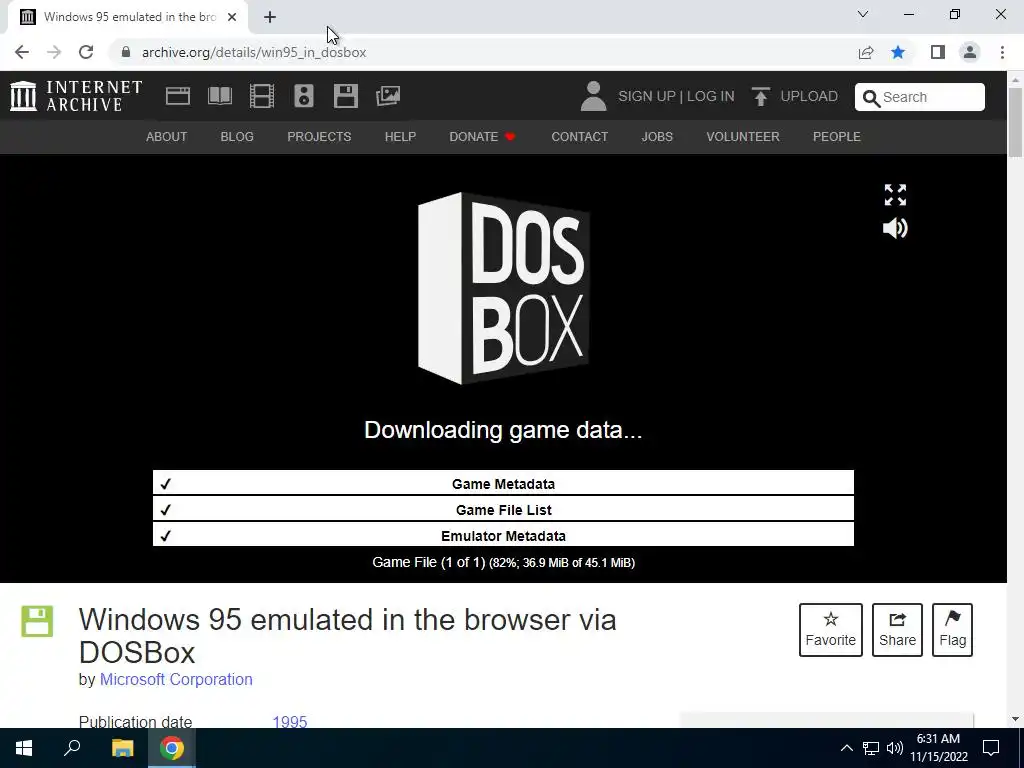The width and height of the screenshot is (1024, 768).
Task: Close the Windows 95 emulated tab
Action: tap(232, 17)
